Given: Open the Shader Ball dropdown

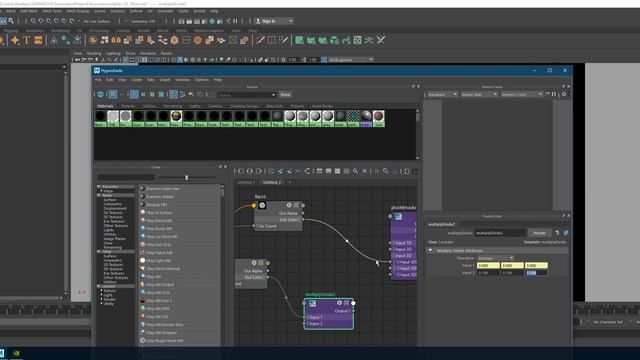Looking at the screenshot, I should click(479, 94).
